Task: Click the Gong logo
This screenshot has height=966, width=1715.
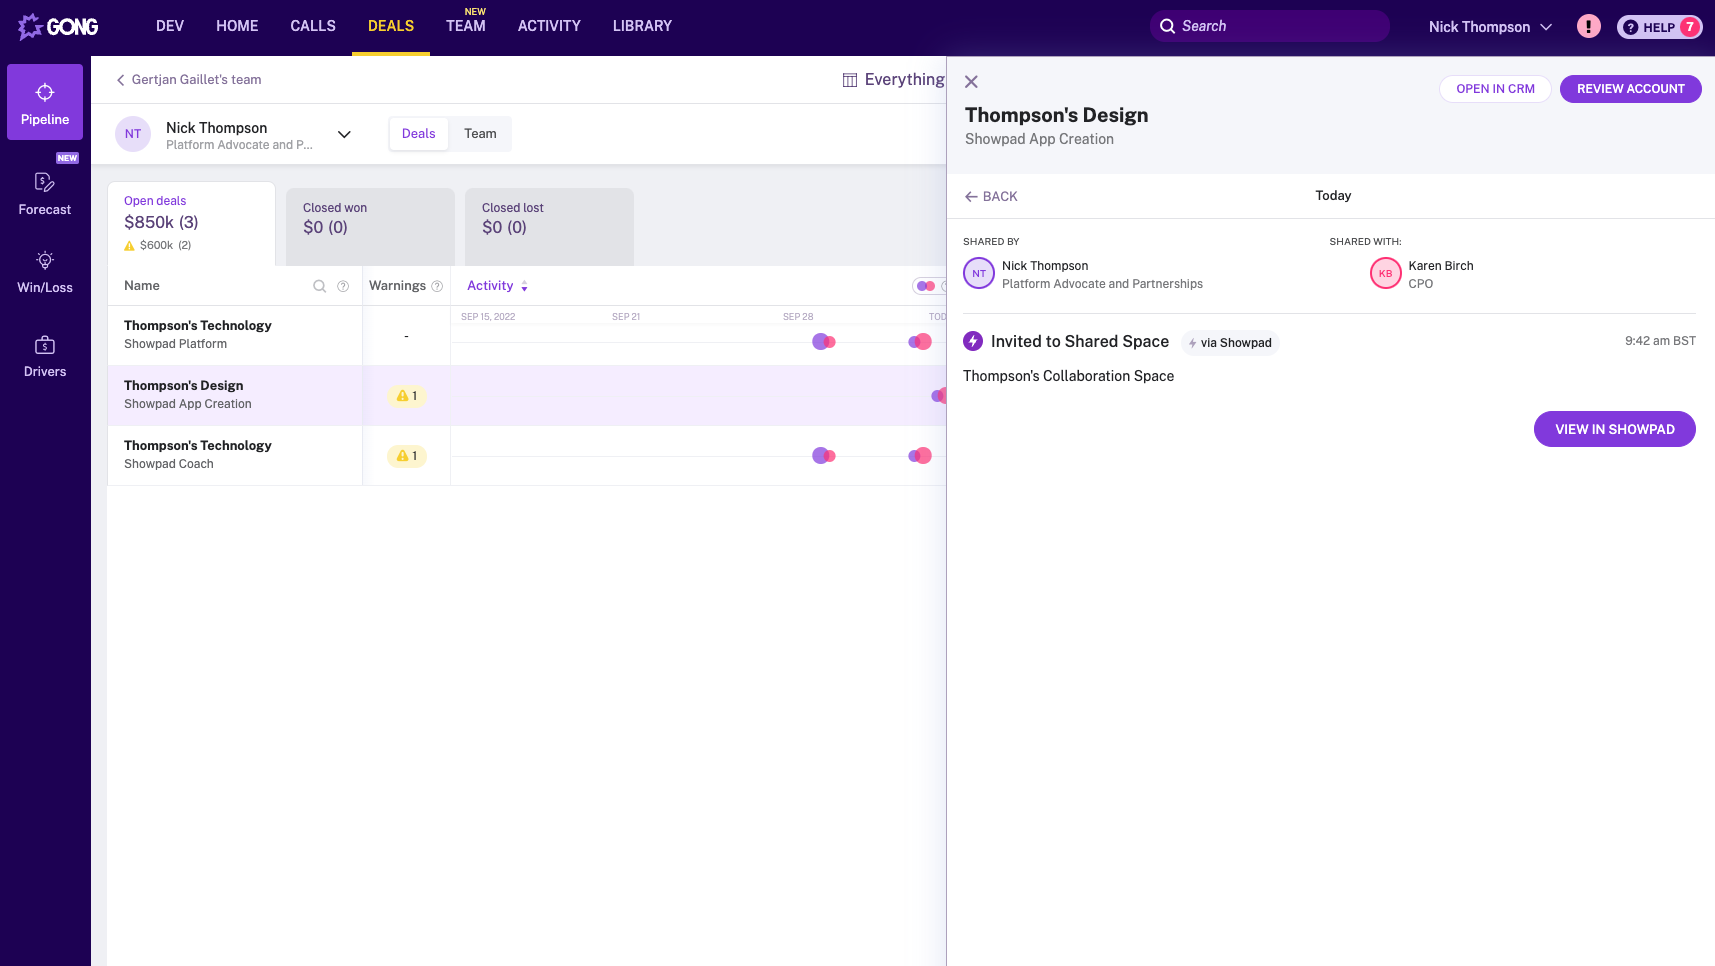Action: (58, 27)
